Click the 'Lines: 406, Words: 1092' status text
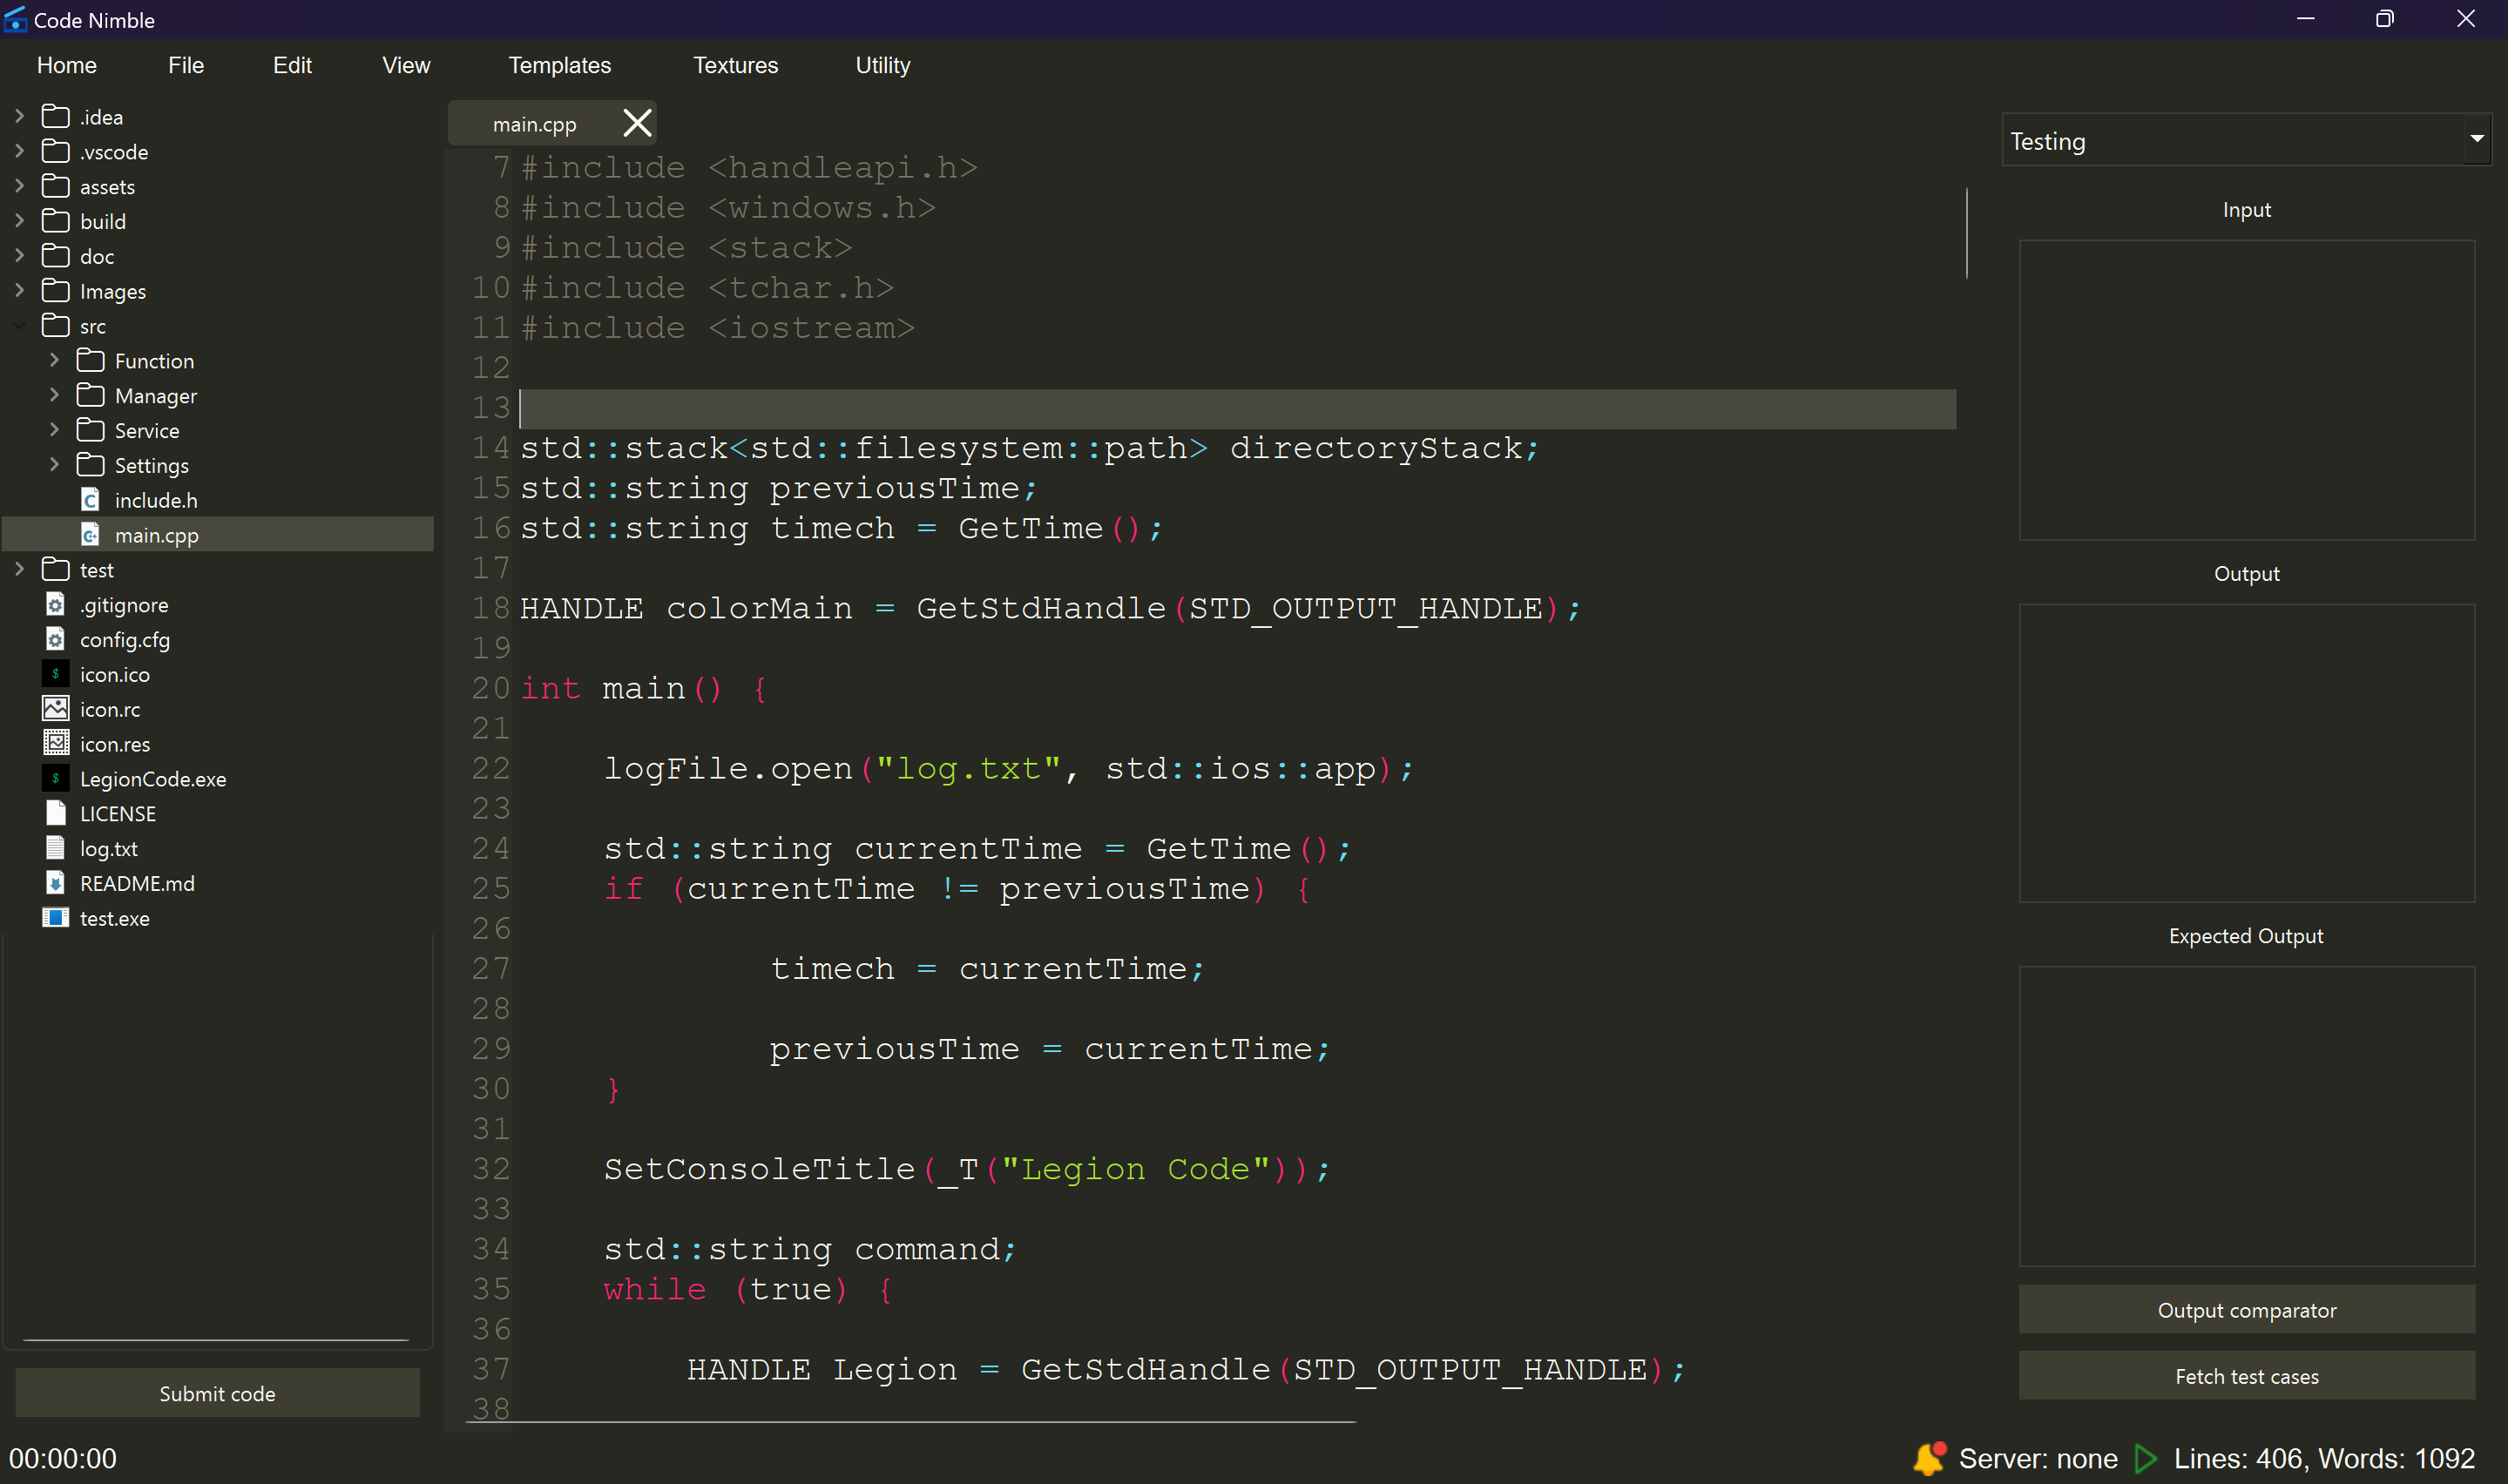 2323,1458
